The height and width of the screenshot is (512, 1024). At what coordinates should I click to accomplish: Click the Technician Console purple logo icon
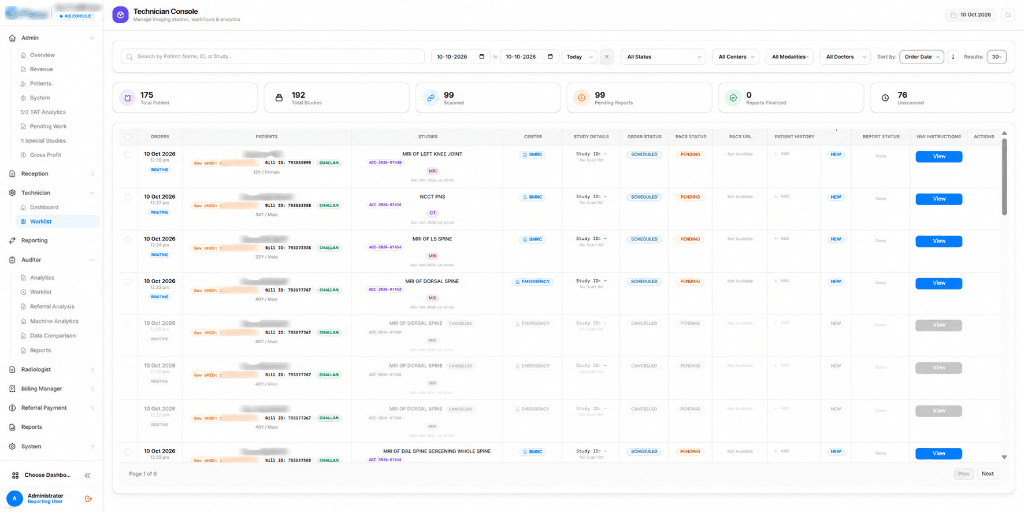(x=120, y=15)
